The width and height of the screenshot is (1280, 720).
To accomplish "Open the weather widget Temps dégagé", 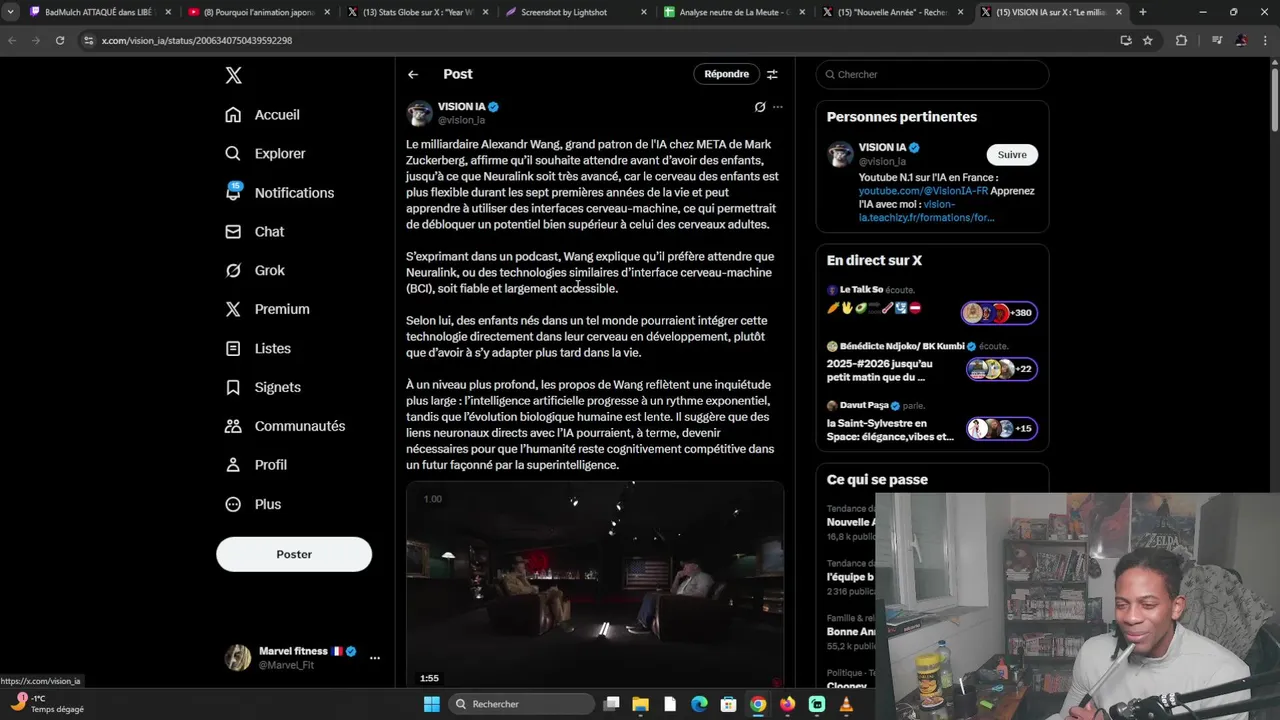I will (x=47, y=704).
